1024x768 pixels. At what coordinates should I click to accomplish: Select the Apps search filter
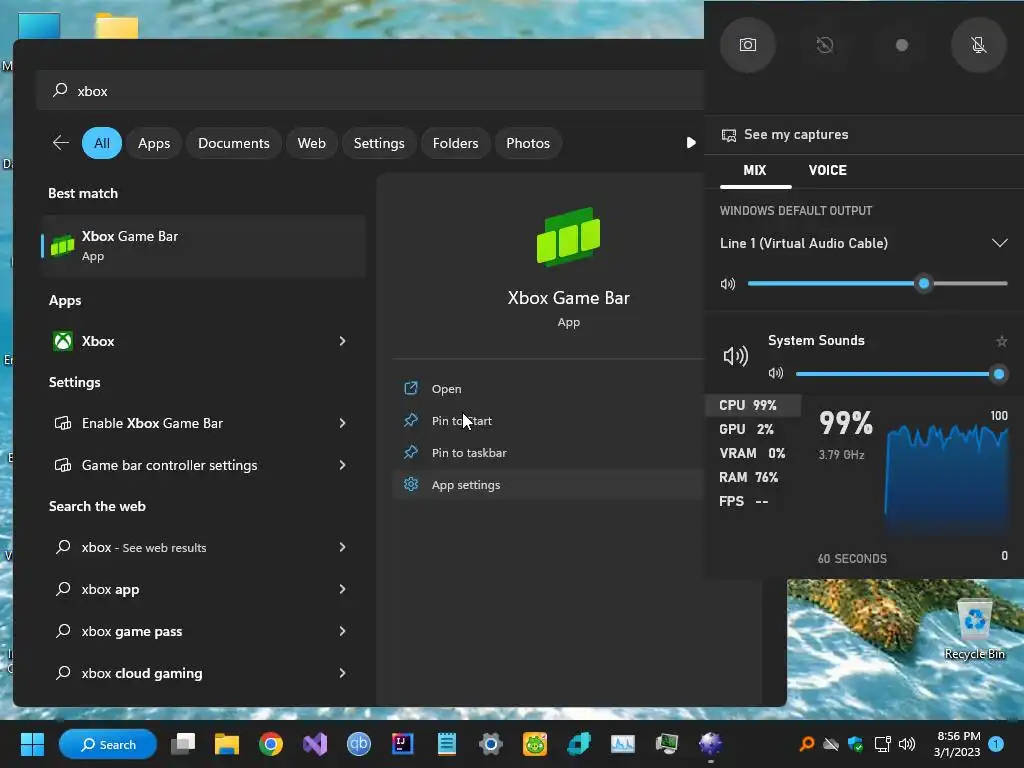(x=154, y=143)
